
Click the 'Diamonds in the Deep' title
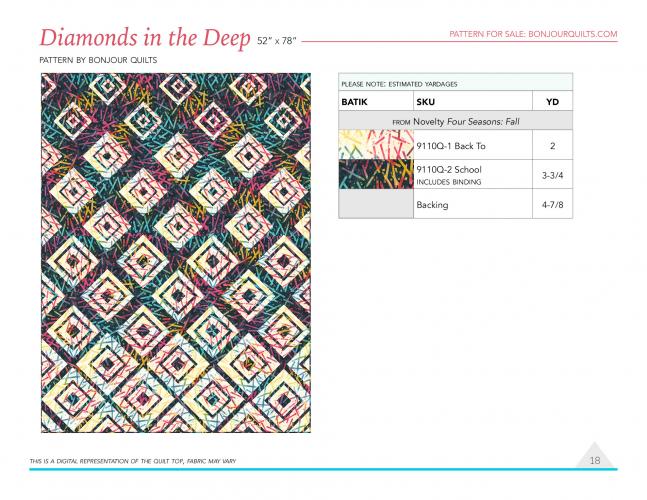[145, 38]
